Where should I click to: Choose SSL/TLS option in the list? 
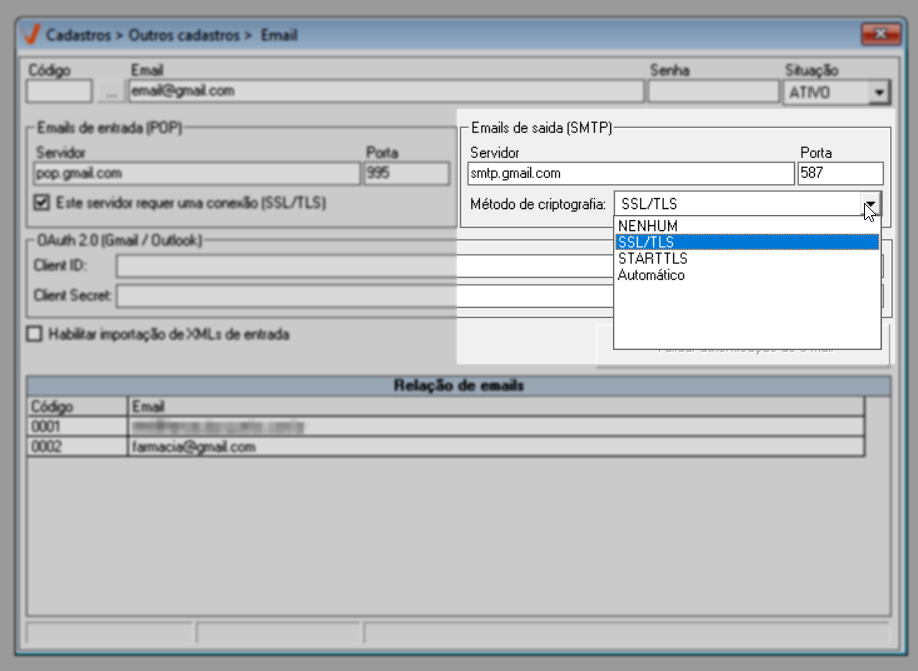click(x=747, y=242)
